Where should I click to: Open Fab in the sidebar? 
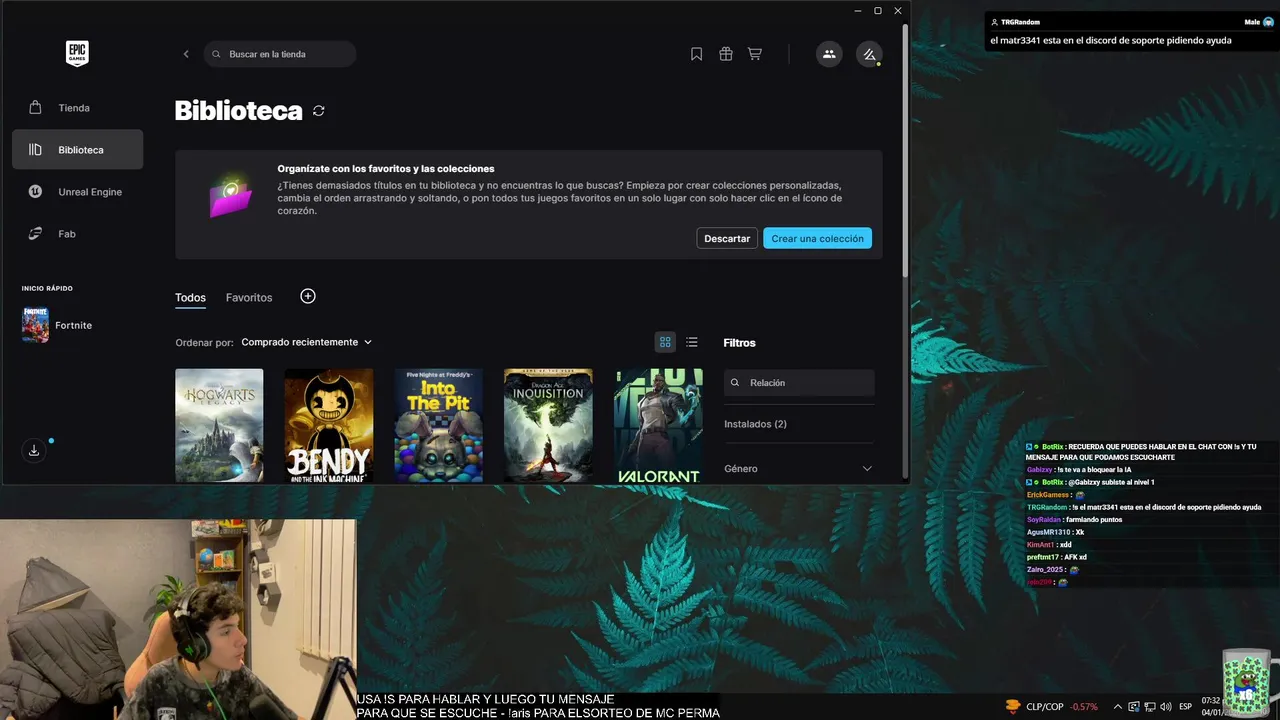point(77,234)
